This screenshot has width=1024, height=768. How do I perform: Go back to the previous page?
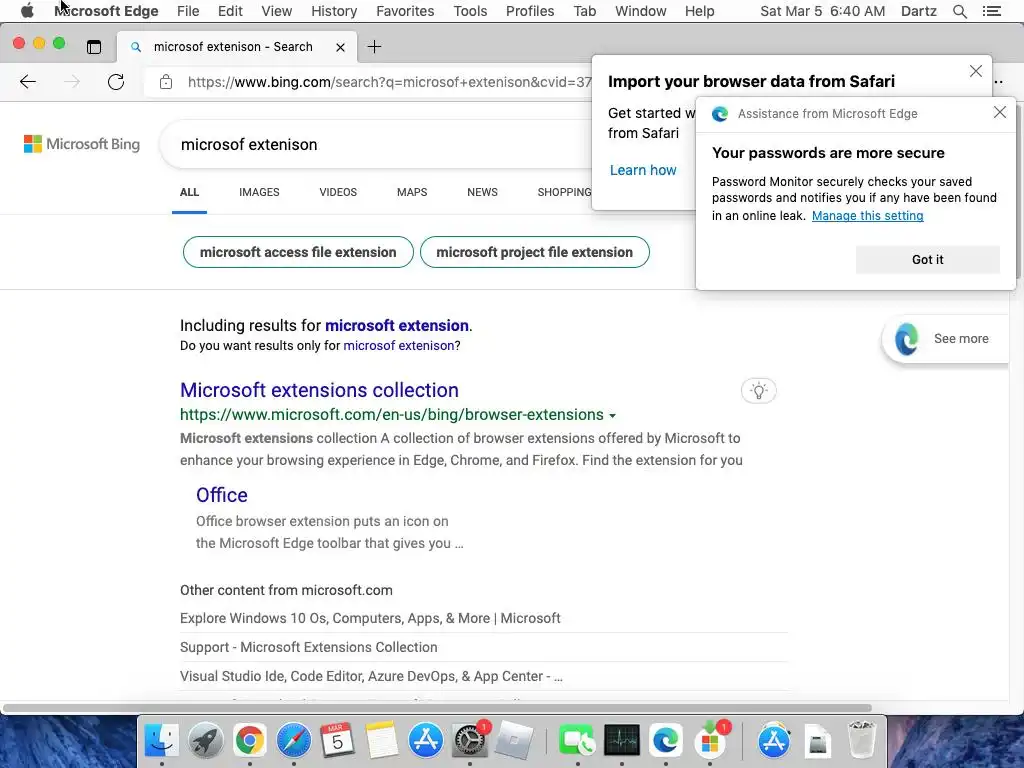coord(28,82)
